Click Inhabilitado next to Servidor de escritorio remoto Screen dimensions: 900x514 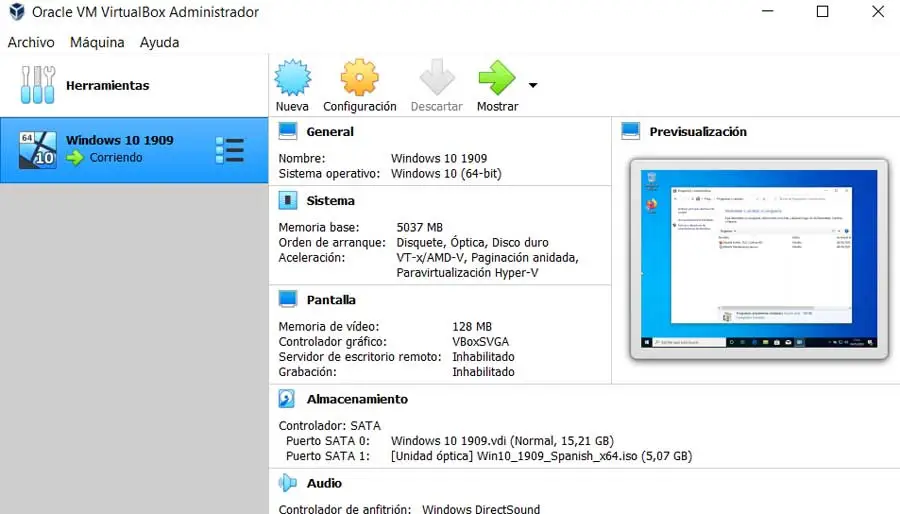click(x=483, y=357)
